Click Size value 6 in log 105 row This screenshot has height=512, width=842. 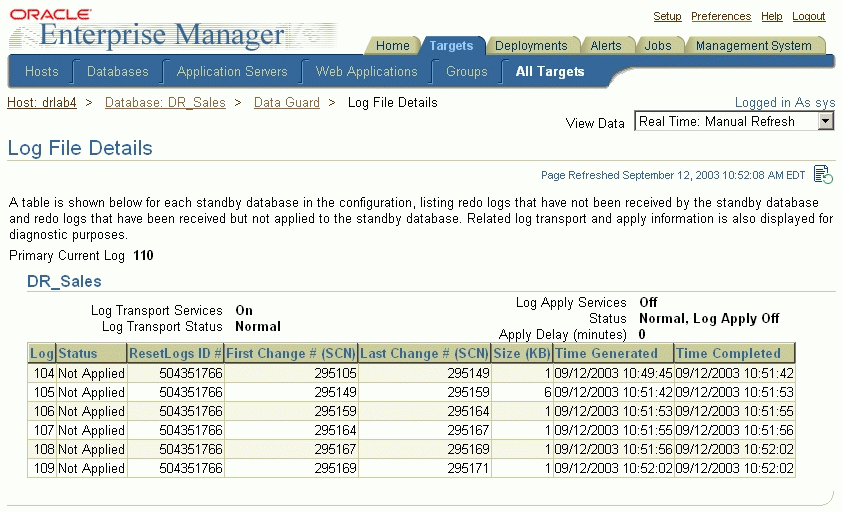(x=548, y=392)
